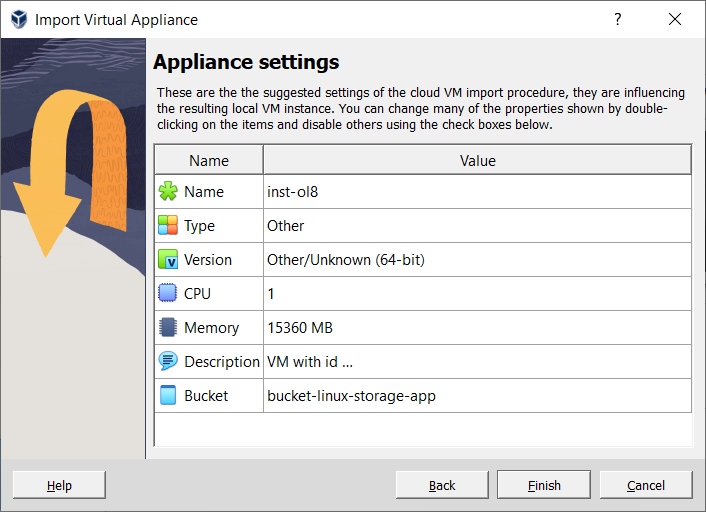Select the inst-ol8 name value
The height and width of the screenshot is (512, 706).
tap(477, 191)
